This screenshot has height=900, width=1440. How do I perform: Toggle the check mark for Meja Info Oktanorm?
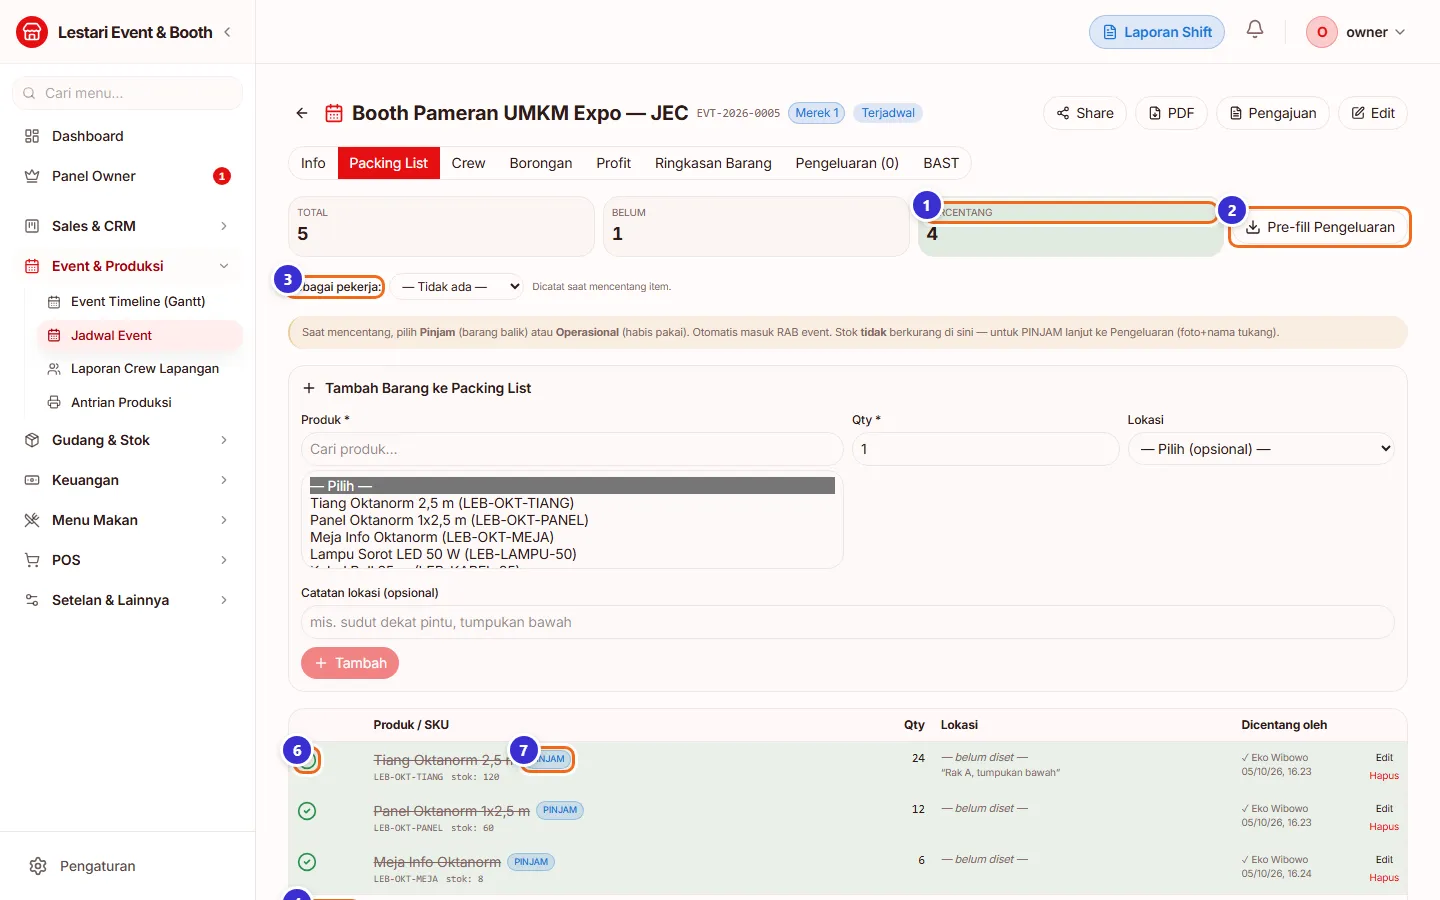tap(307, 862)
